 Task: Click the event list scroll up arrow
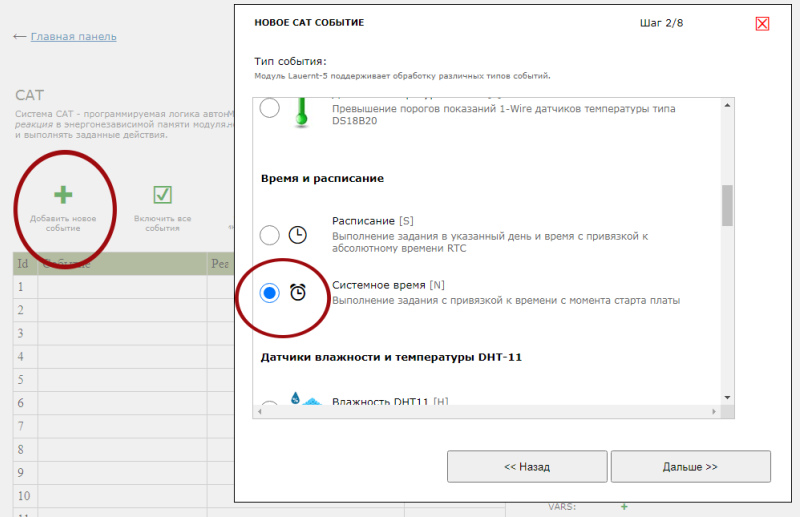[727, 105]
